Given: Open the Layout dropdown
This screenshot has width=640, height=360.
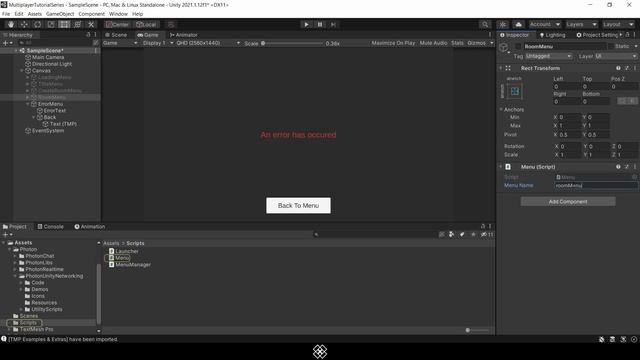Looking at the screenshot, I should (x=618, y=24).
